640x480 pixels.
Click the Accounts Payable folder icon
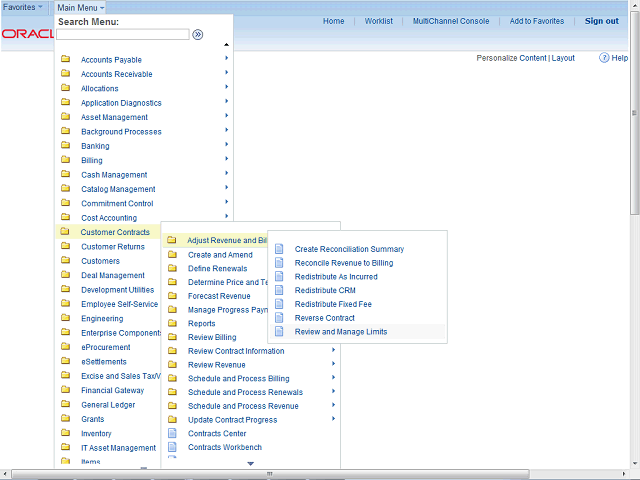65,59
